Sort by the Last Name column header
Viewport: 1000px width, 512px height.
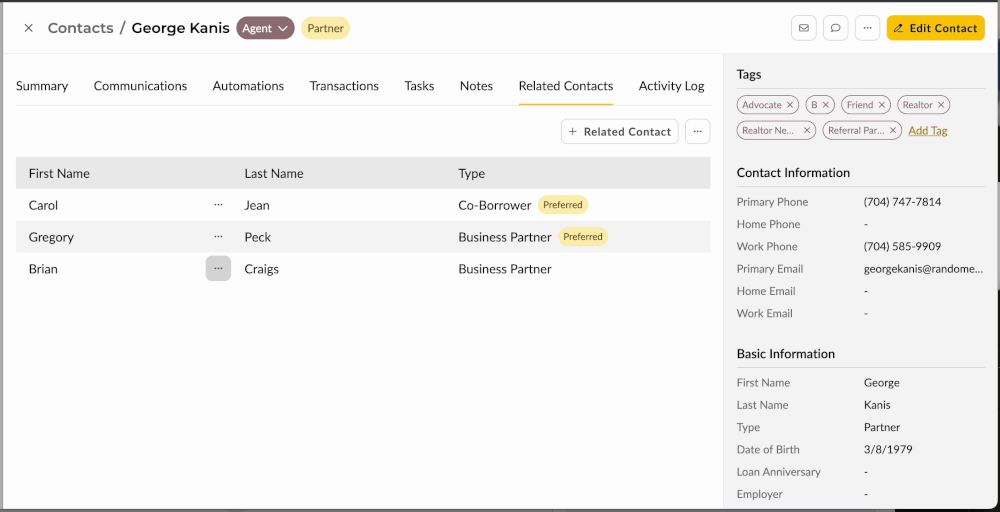(x=274, y=173)
